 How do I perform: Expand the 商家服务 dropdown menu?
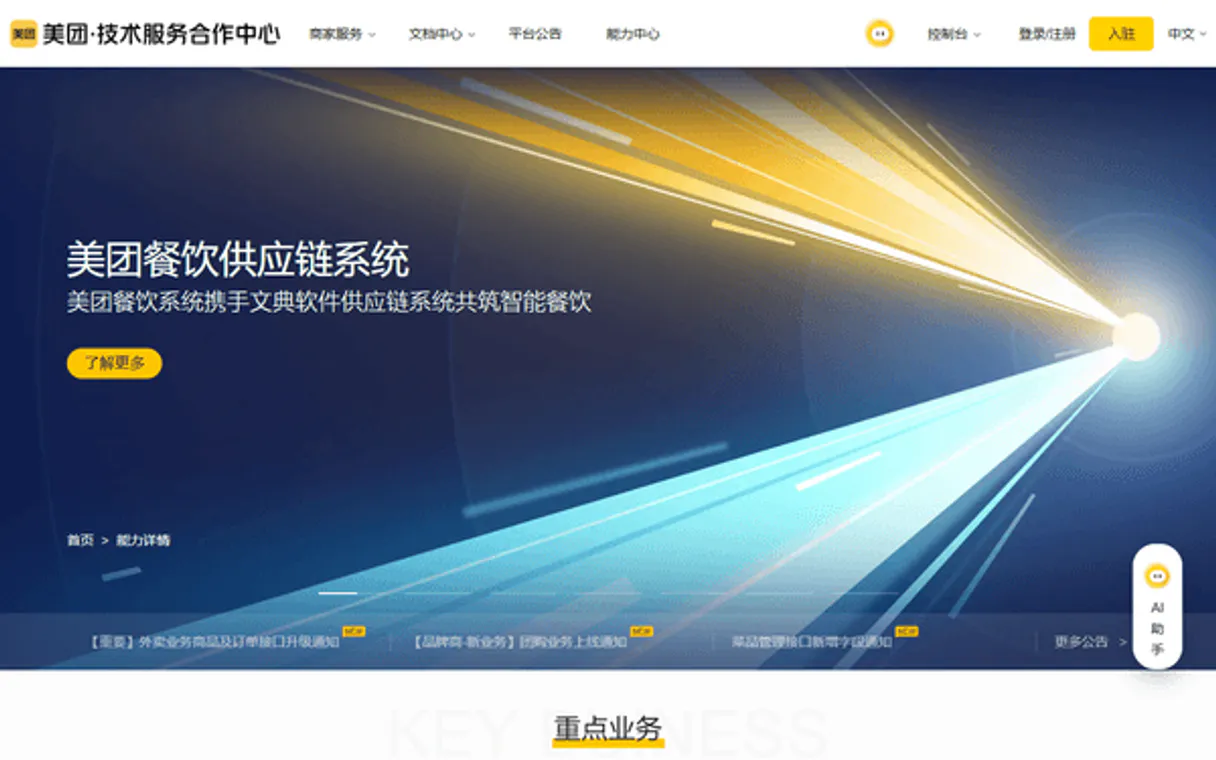pos(342,34)
